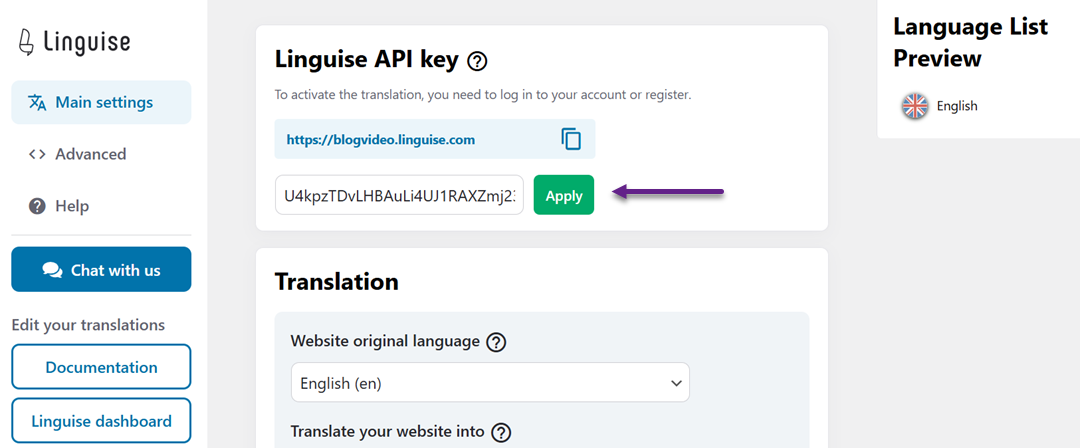The height and width of the screenshot is (448, 1080).
Task: Copy the blogvideo.linguise.com URL with the copy icon
Action: (571, 139)
